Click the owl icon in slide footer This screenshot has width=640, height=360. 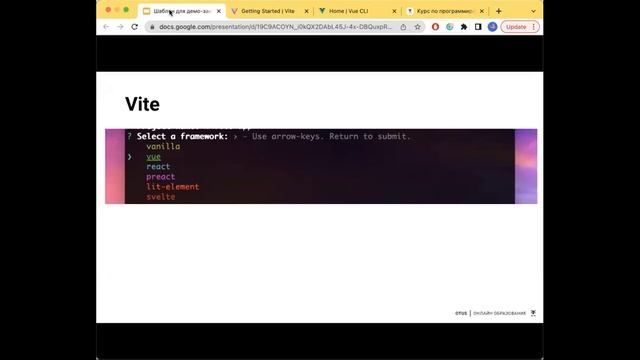[x=533, y=313]
